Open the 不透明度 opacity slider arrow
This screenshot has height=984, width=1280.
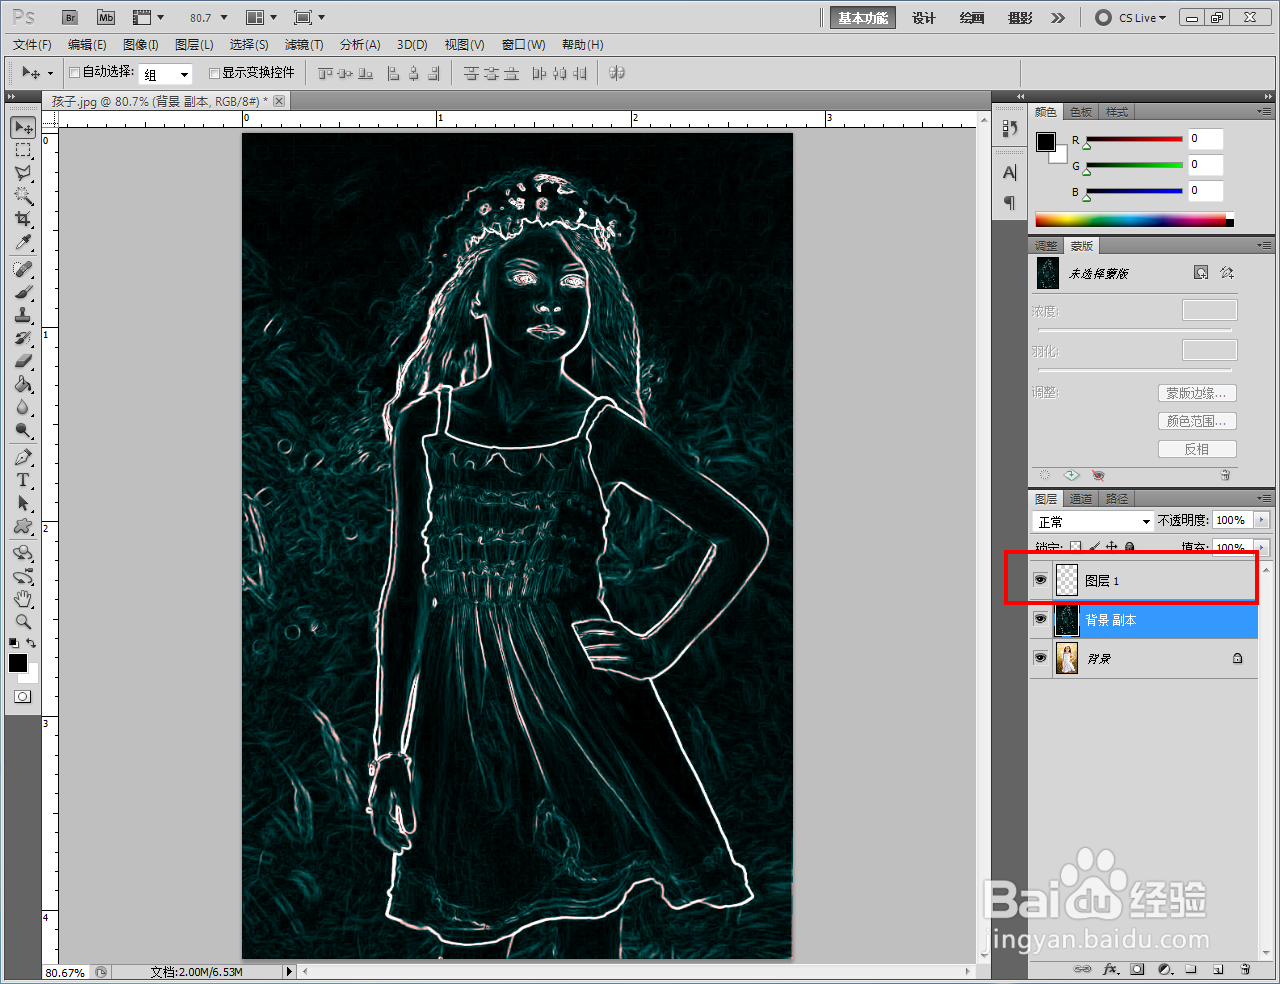coord(1261,520)
